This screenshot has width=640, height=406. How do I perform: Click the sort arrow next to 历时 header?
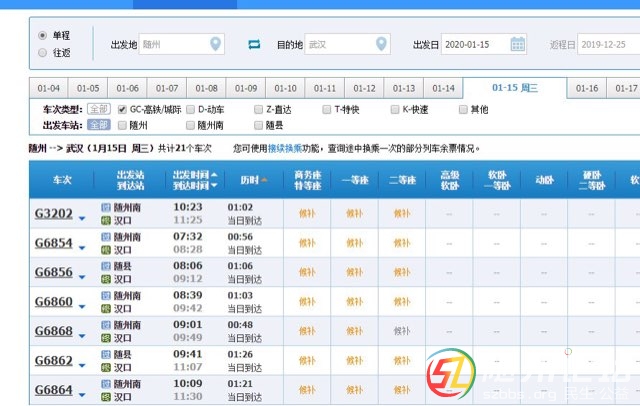[265, 180]
